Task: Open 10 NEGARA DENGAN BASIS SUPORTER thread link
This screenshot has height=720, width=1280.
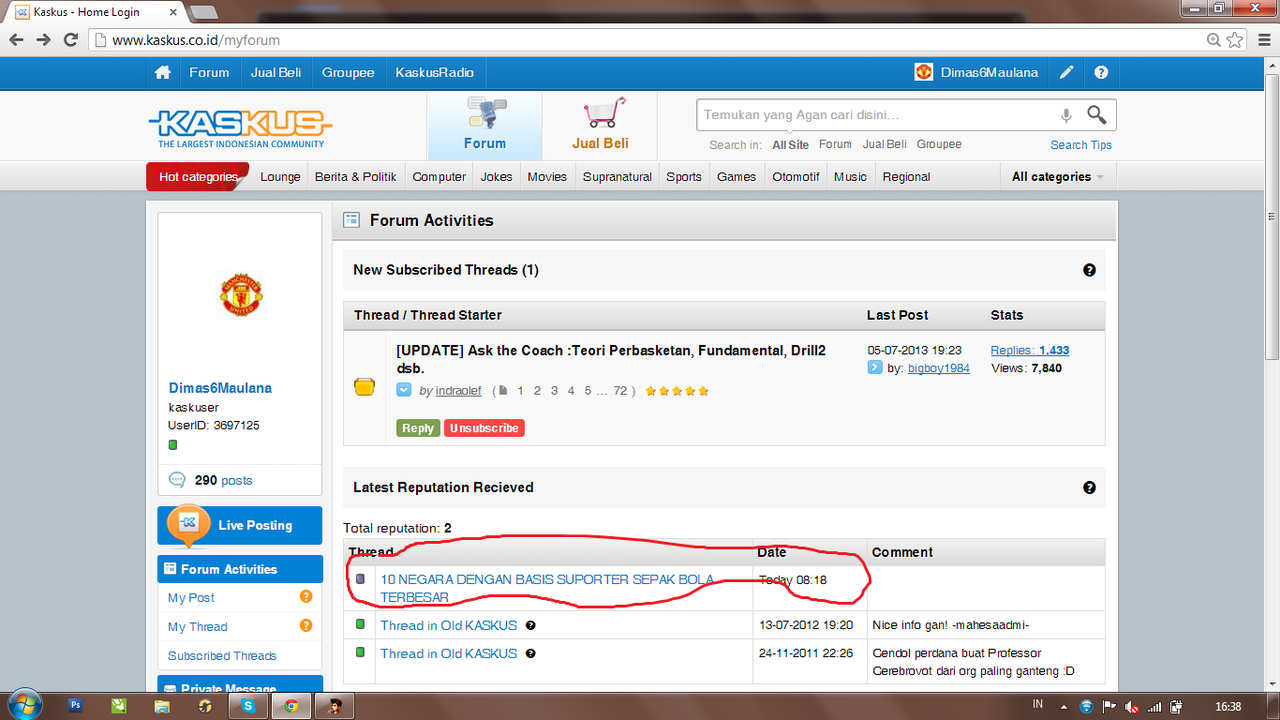Action: [546, 588]
